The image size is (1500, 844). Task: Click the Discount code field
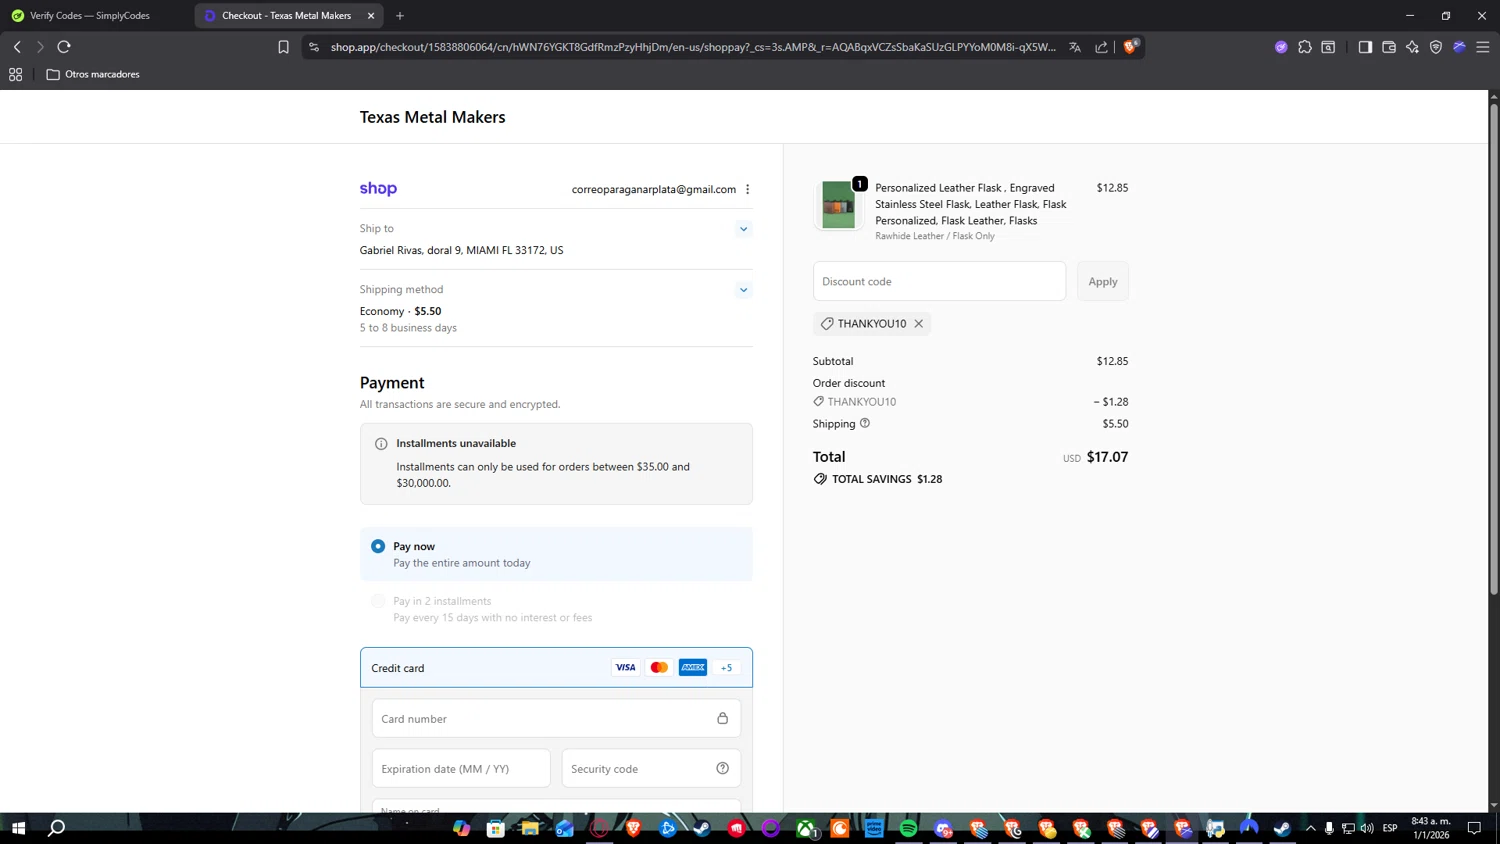(x=939, y=281)
